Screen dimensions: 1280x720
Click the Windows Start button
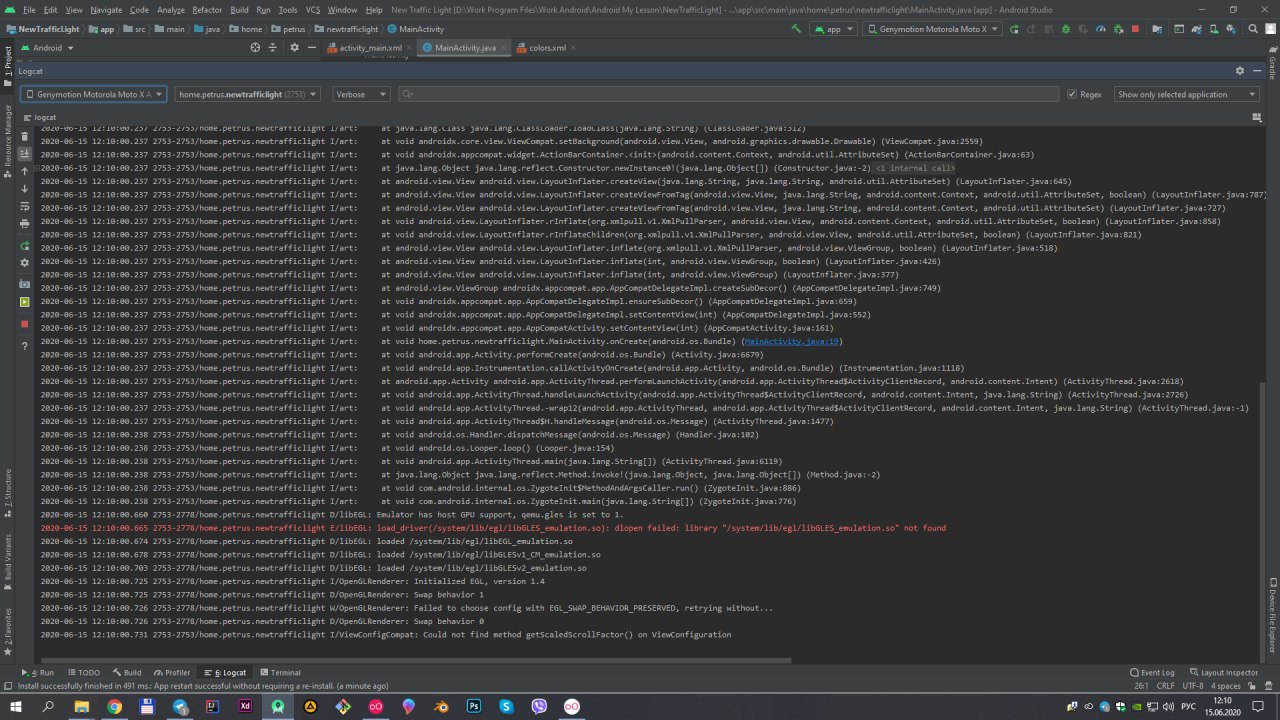(x=15, y=706)
